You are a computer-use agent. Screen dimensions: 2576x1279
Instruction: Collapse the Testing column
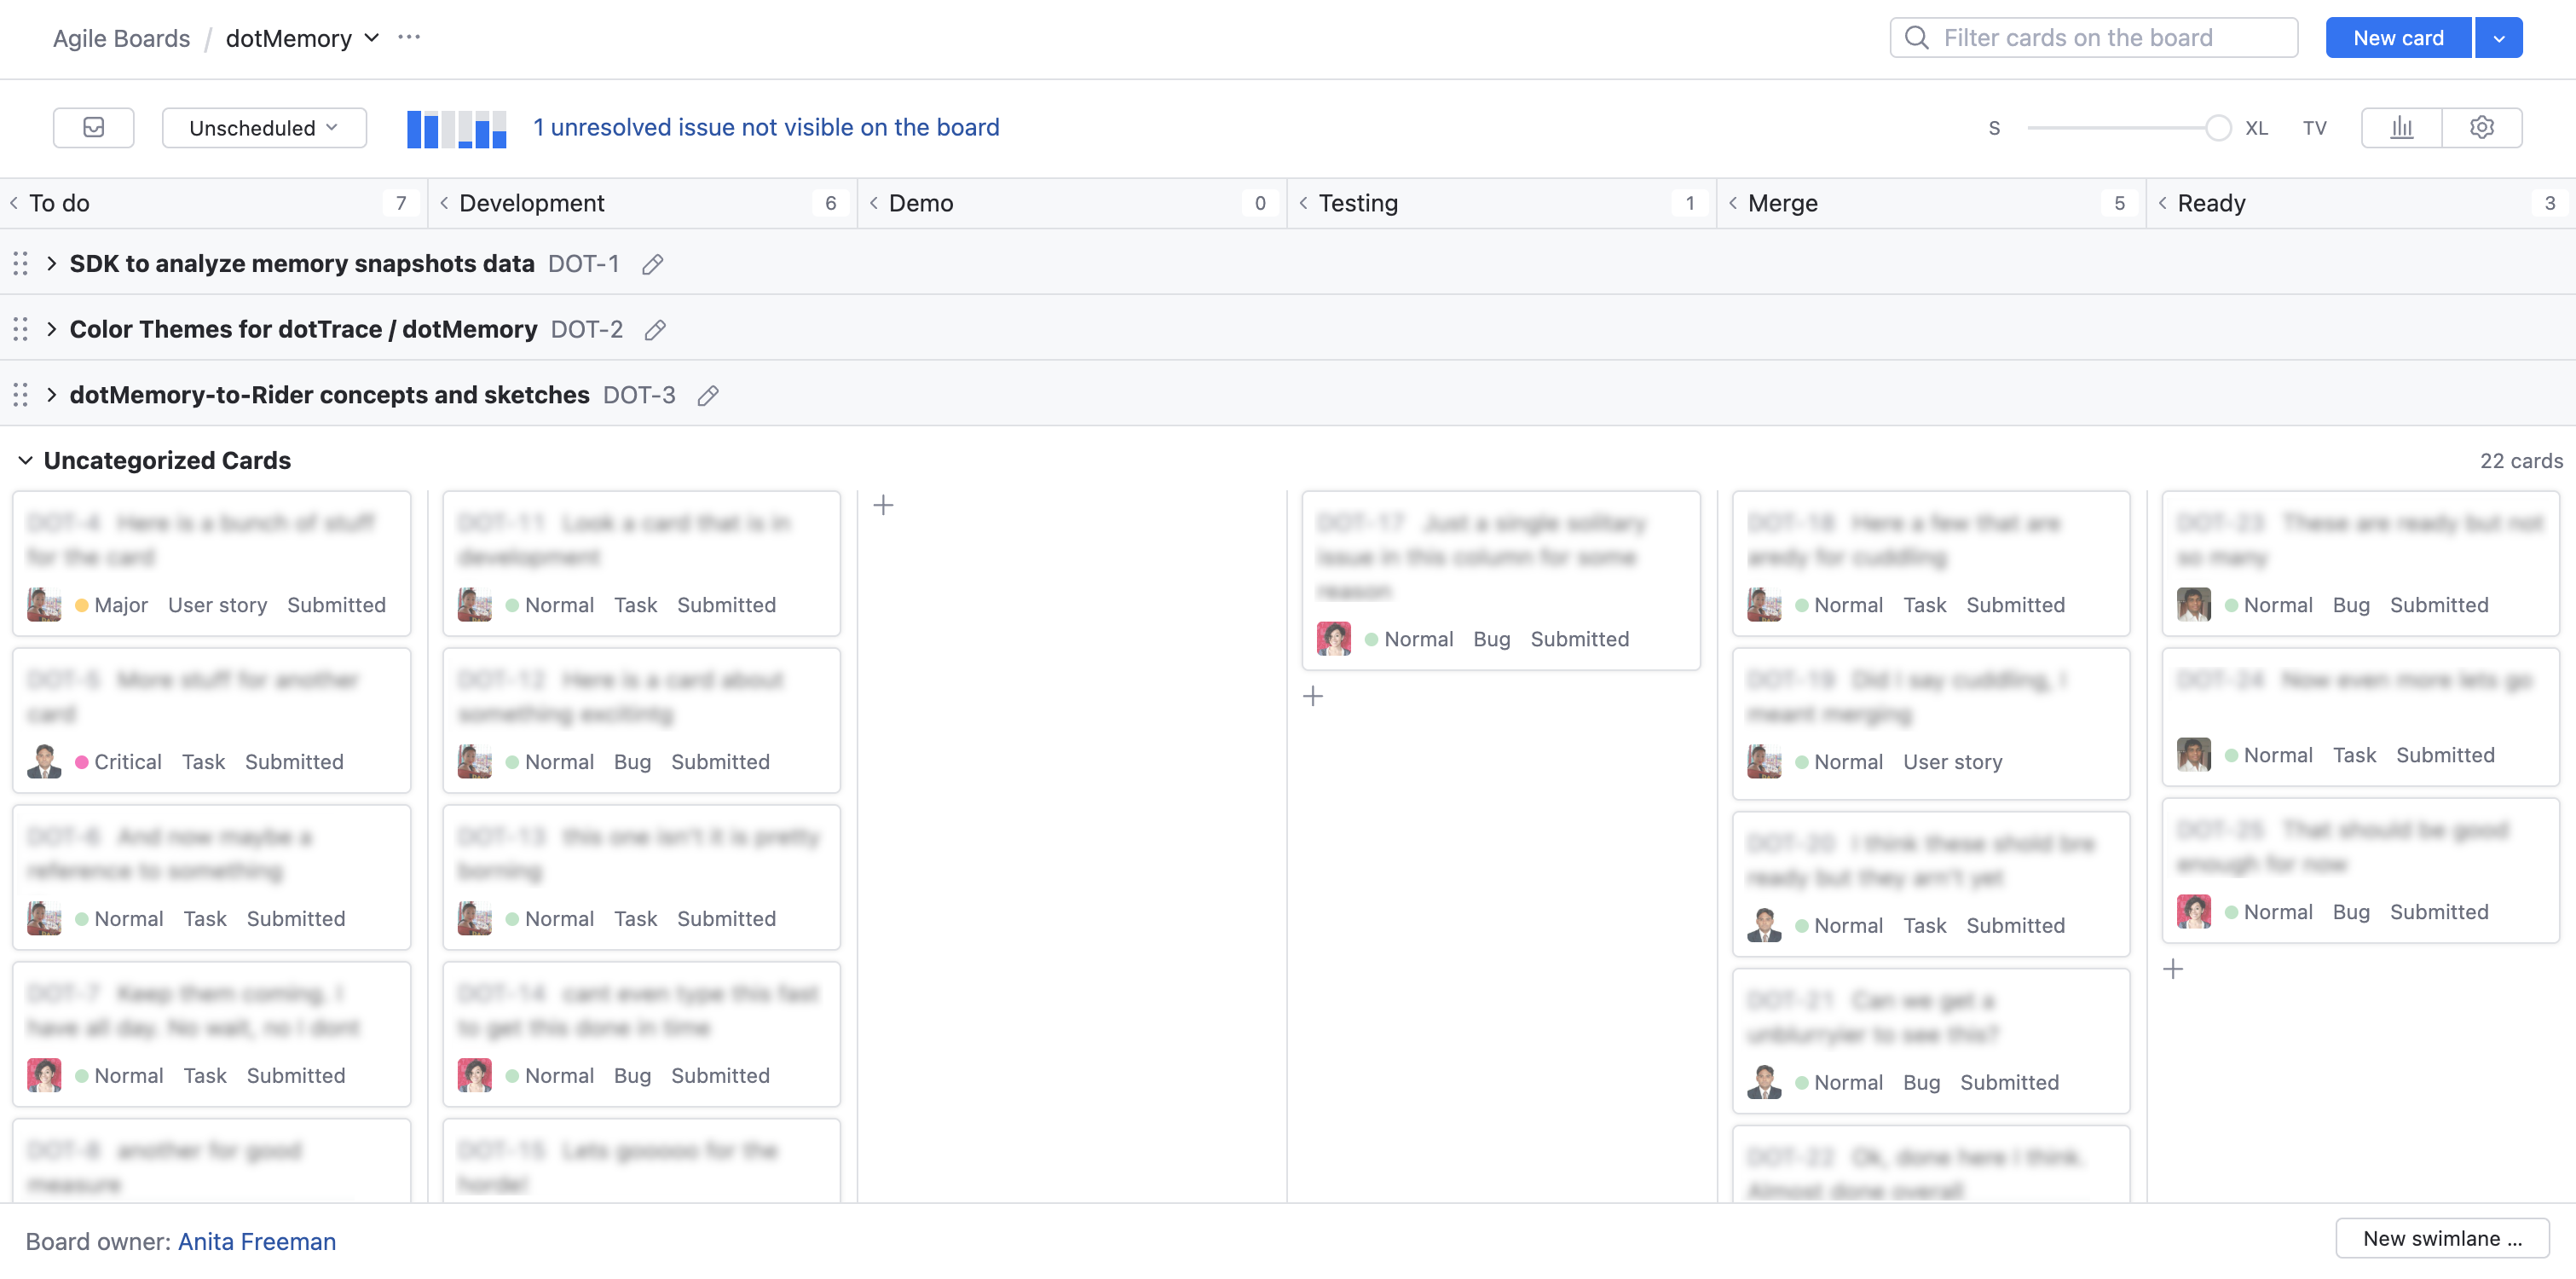pos(1303,203)
